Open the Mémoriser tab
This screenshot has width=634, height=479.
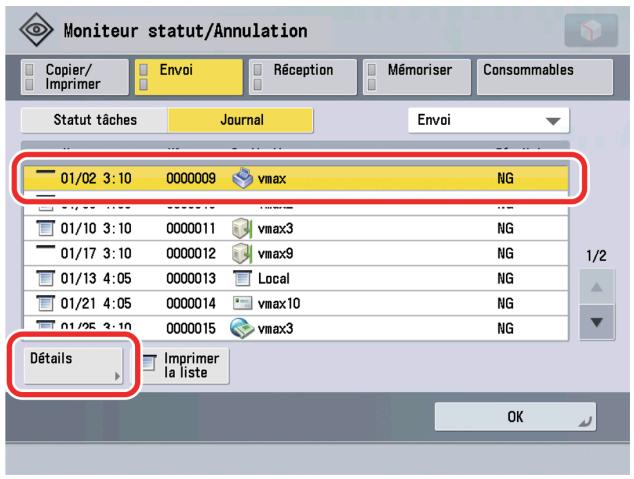coord(417,77)
